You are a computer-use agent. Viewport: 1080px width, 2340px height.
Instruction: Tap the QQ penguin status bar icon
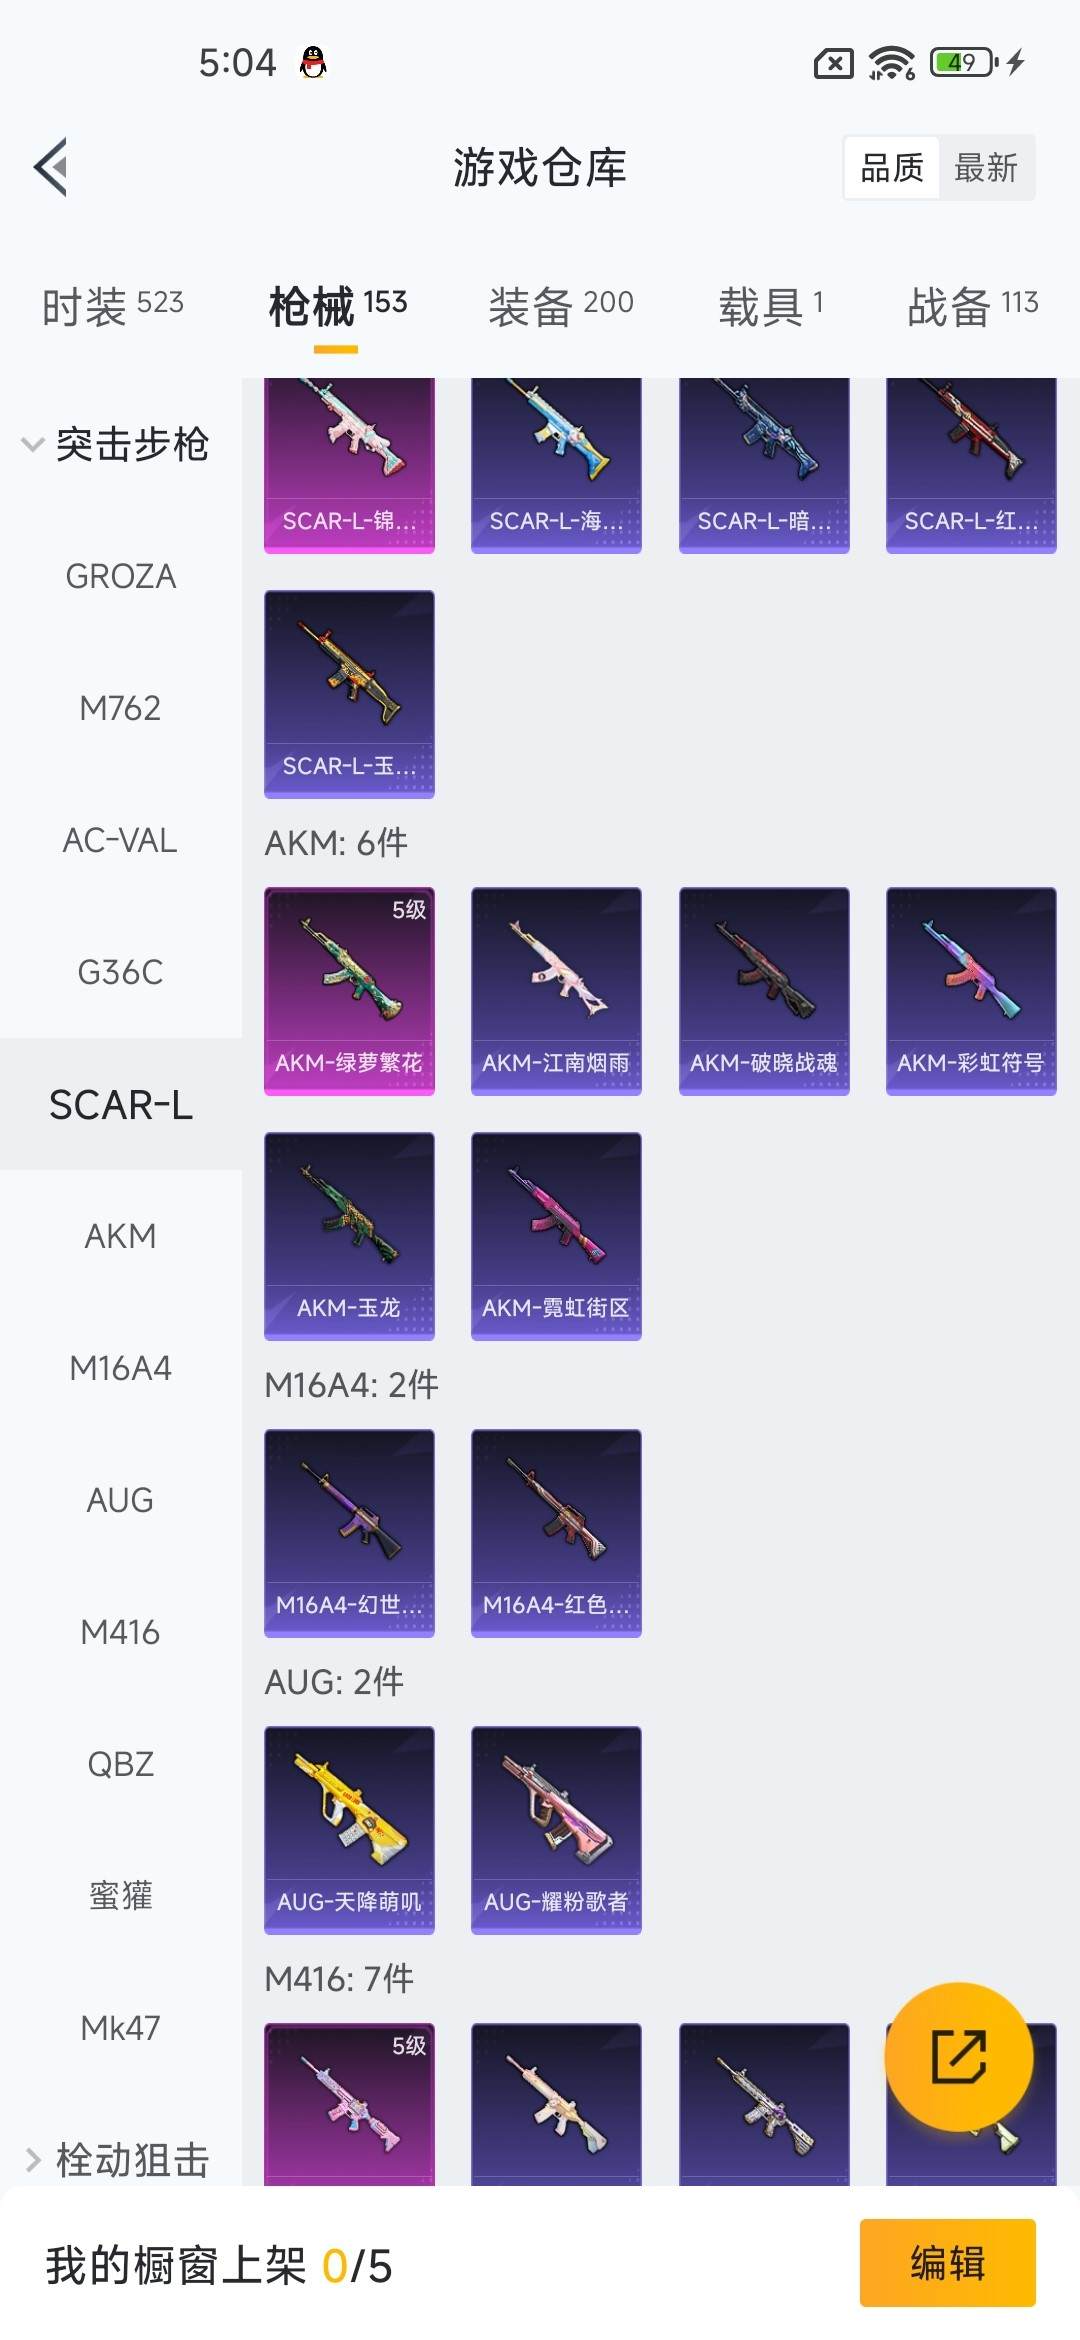(x=314, y=63)
